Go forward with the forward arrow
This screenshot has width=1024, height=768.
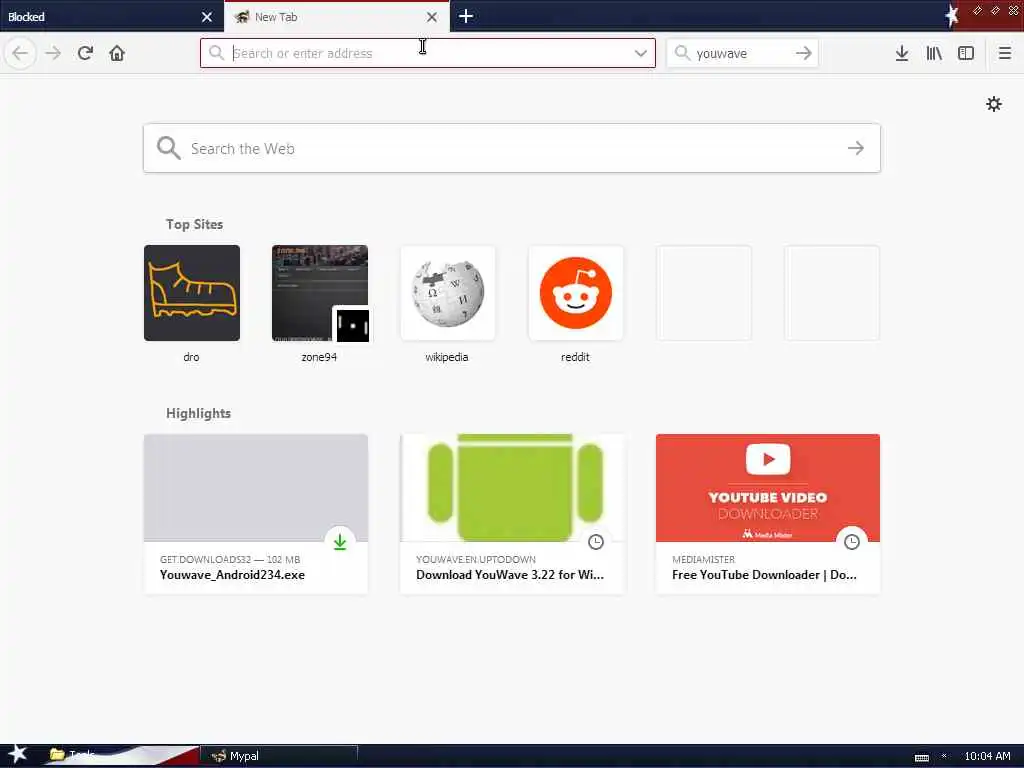(x=53, y=53)
